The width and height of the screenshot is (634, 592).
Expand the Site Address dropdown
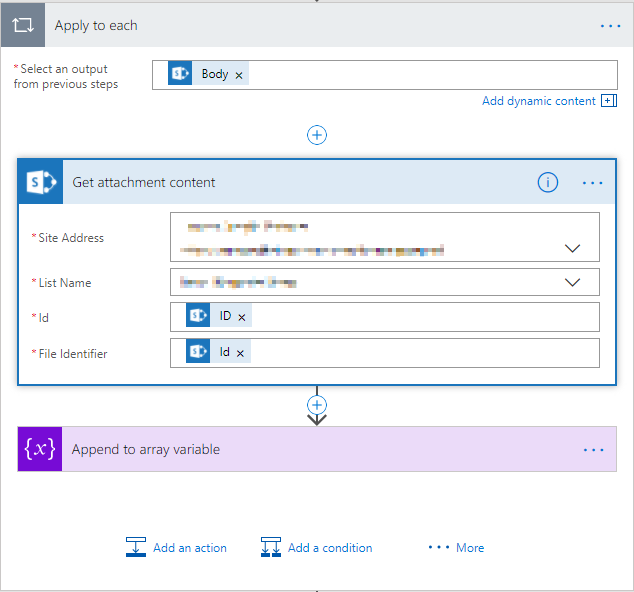click(573, 248)
